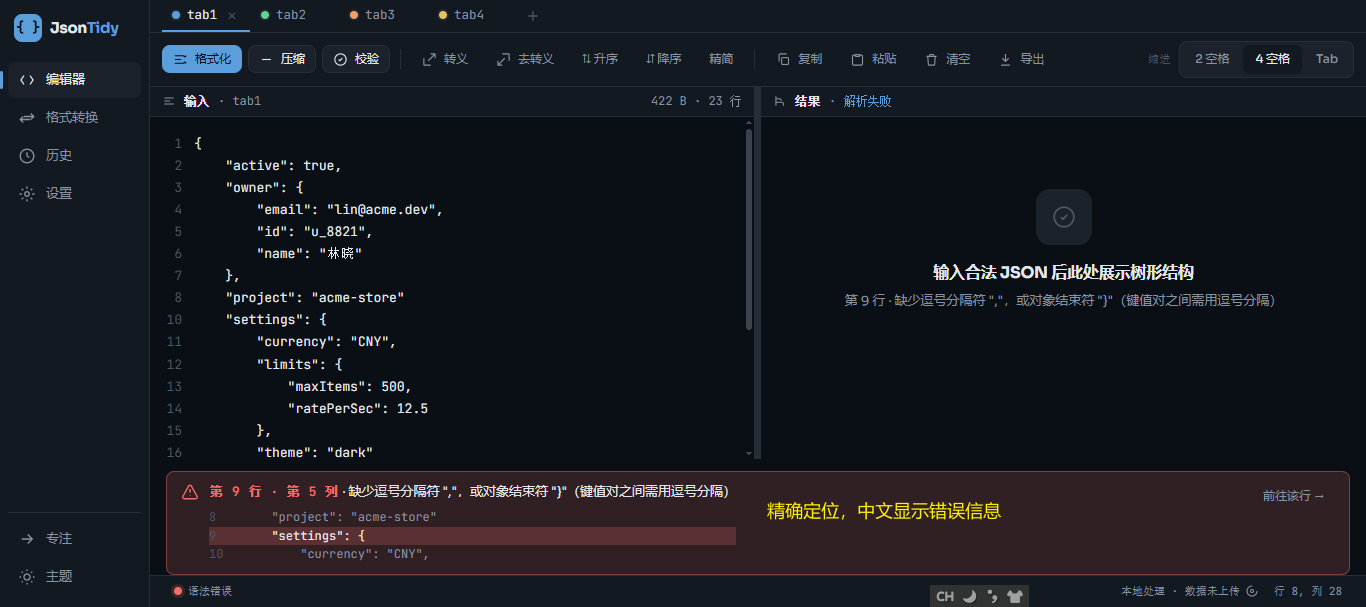The width and height of the screenshot is (1366, 607).
Task: Paste clipboard content with 粘贴
Action: (x=874, y=59)
